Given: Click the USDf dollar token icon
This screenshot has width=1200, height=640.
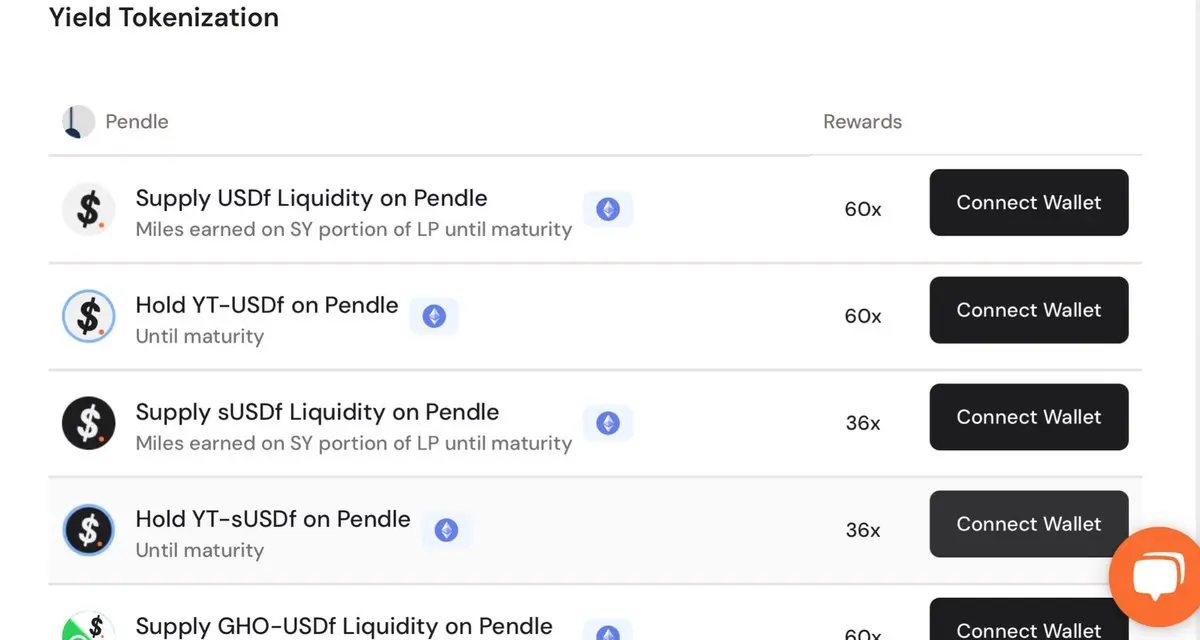Looking at the screenshot, I should tap(88, 210).
